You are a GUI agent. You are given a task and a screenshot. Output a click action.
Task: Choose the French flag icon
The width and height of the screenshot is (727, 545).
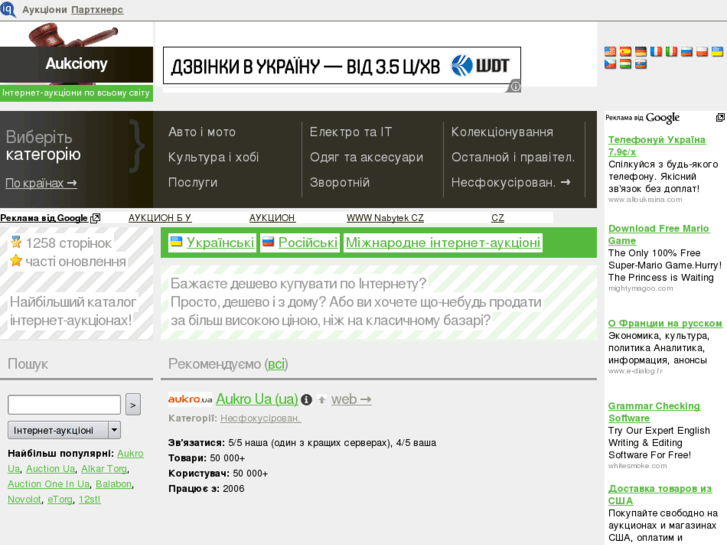(x=656, y=51)
